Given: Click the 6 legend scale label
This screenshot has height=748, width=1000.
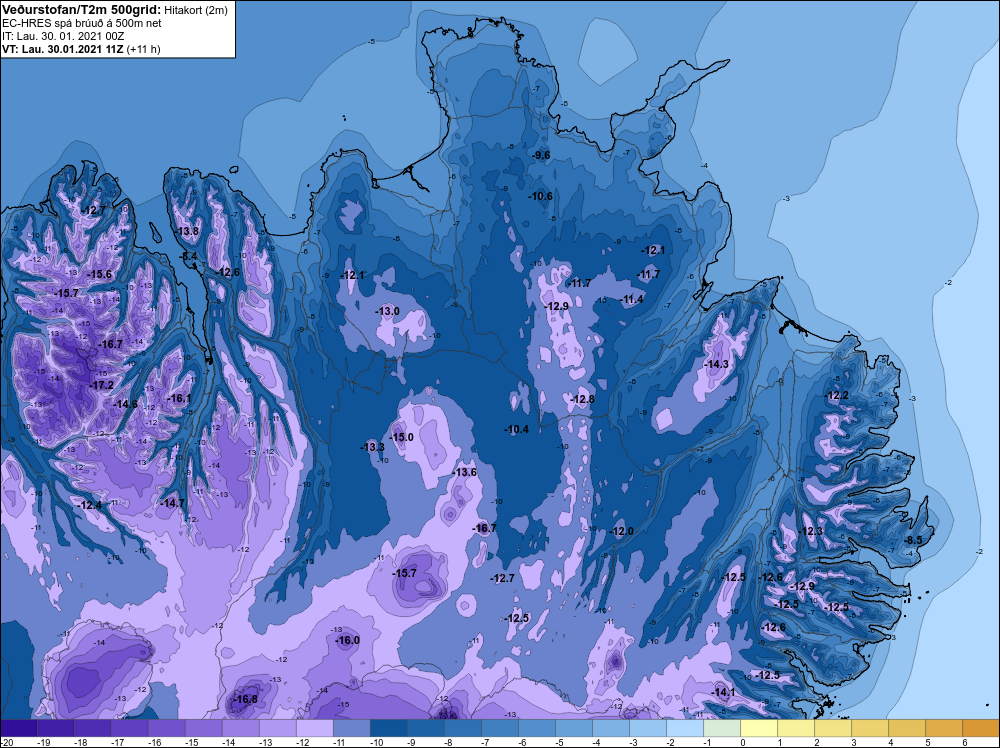Looking at the screenshot, I should [965, 742].
